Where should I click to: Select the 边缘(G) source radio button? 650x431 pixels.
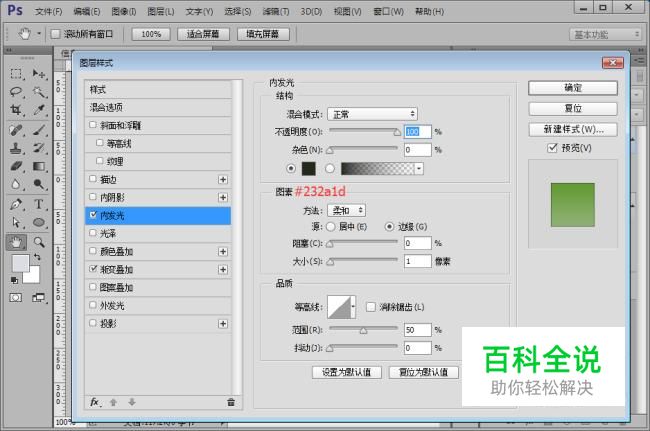click(389, 227)
